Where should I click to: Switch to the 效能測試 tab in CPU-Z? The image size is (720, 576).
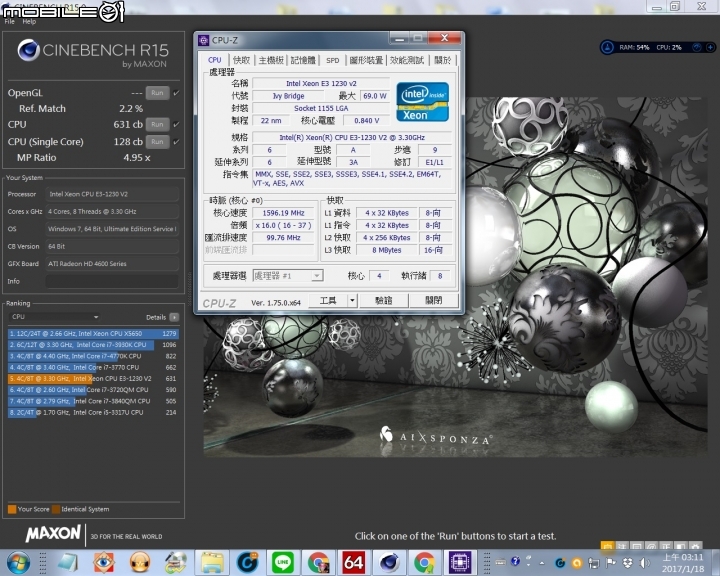(407, 60)
